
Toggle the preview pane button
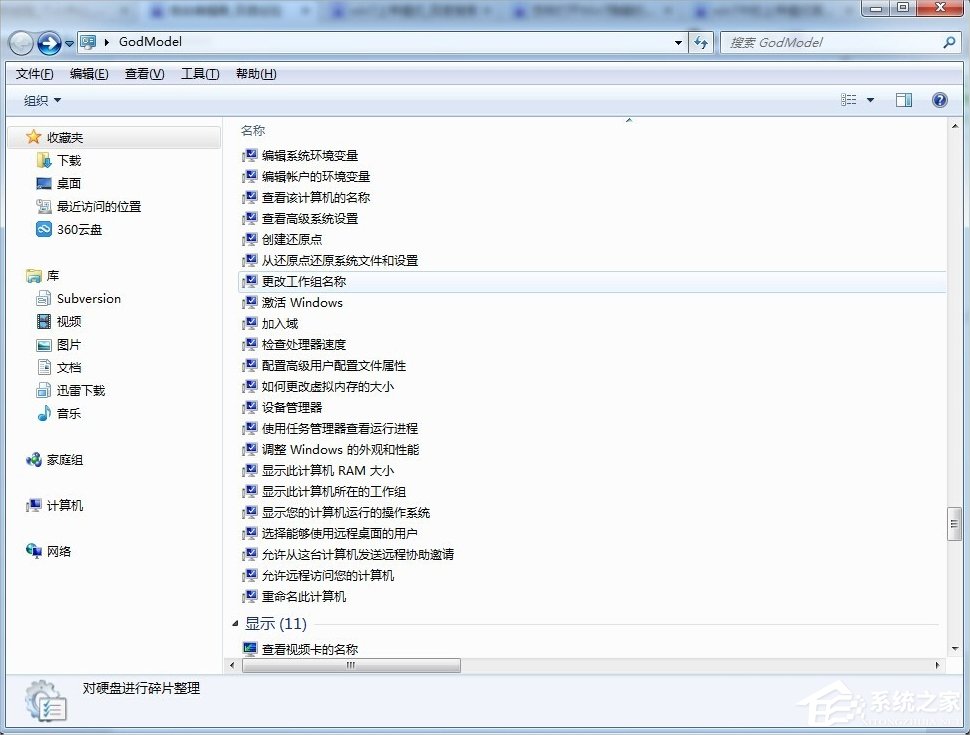click(905, 100)
